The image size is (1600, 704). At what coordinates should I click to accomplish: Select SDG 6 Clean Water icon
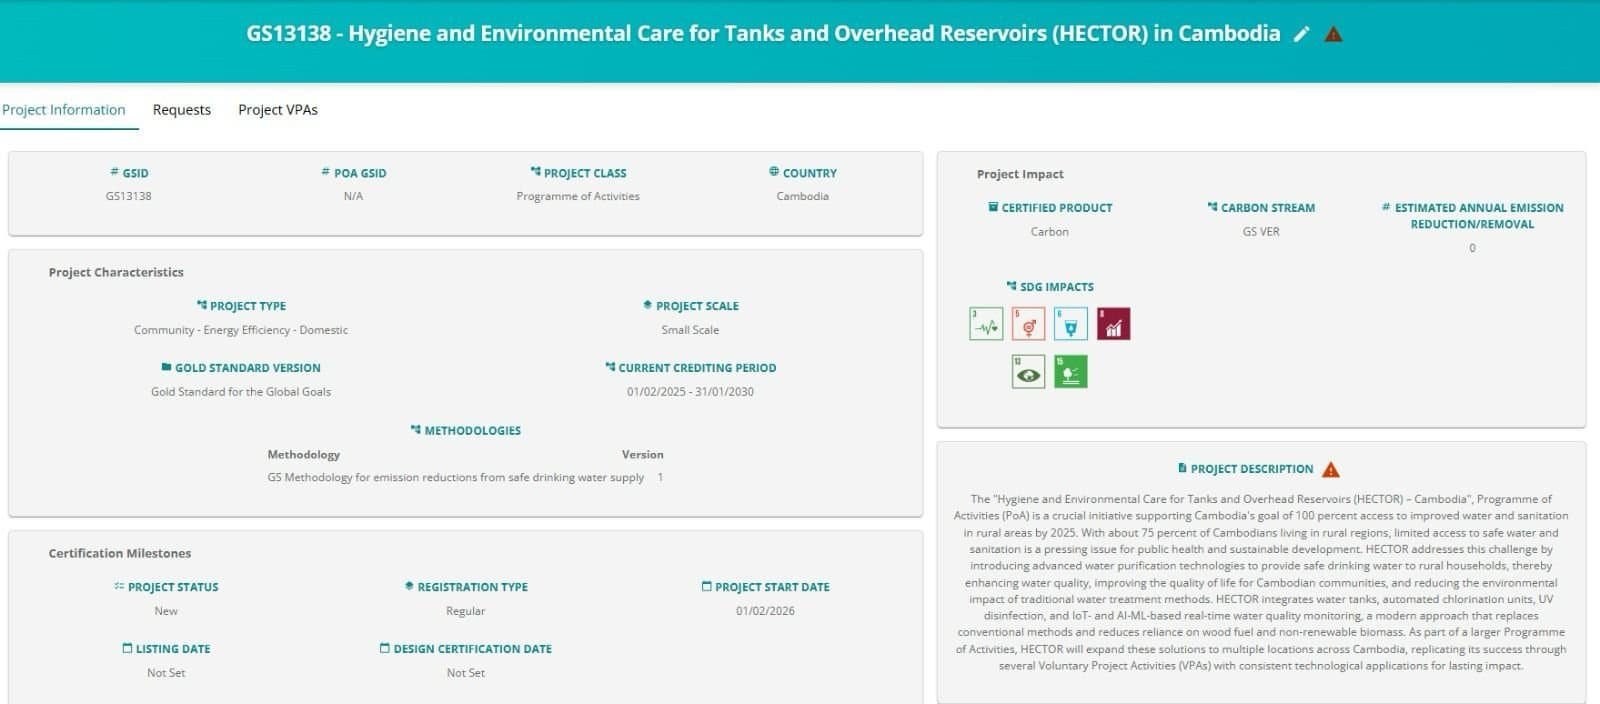point(1070,324)
